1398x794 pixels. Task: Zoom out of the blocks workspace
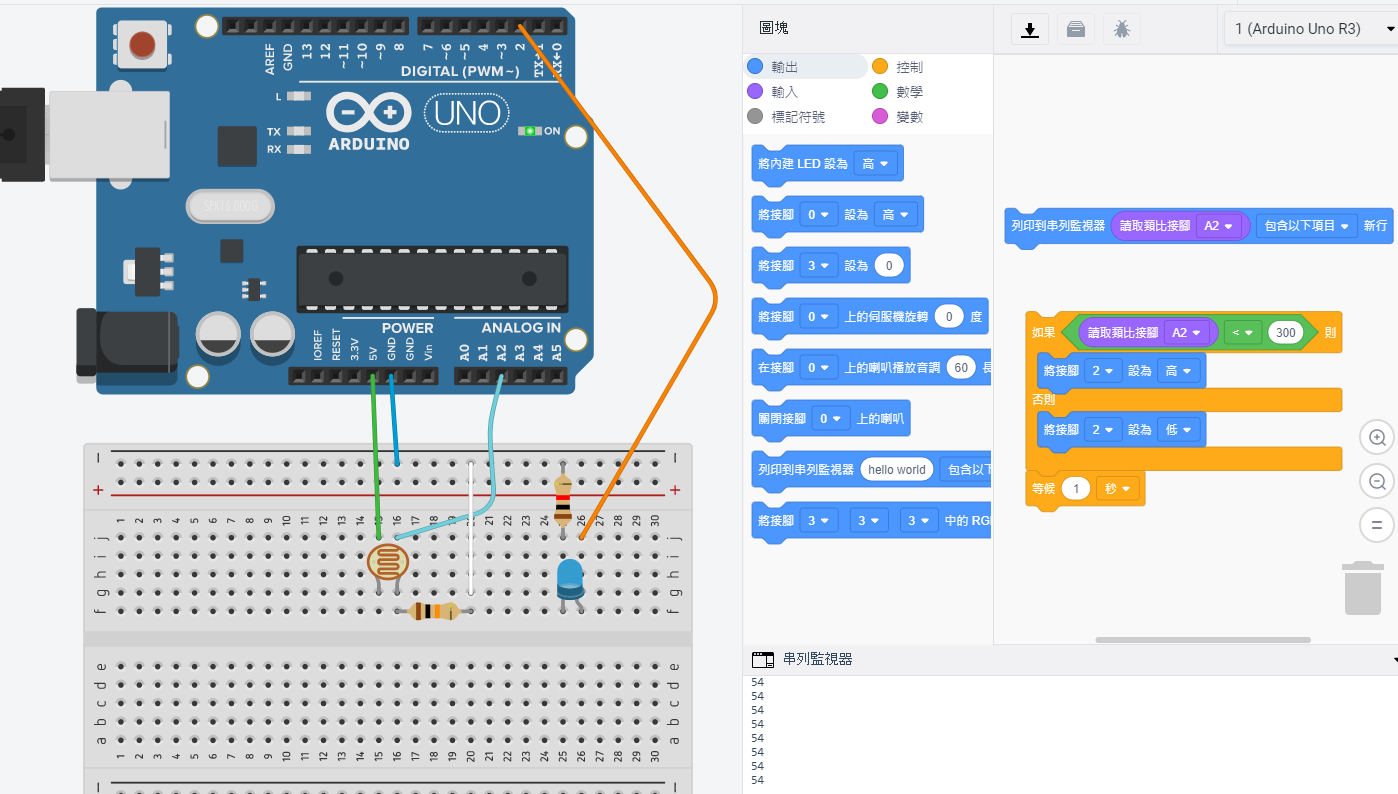(1377, 481)
